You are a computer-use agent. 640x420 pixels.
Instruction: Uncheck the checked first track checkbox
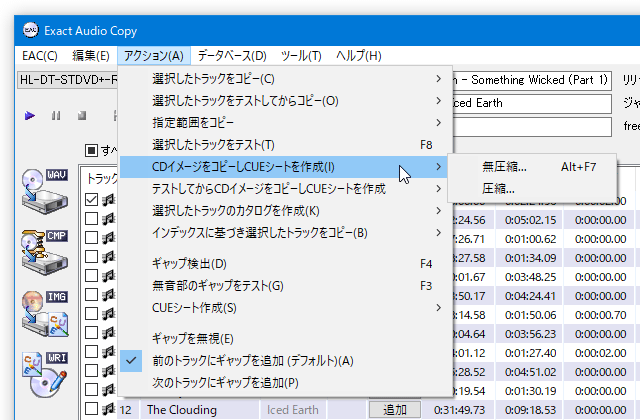pyautogui.click(x=91, y=200)
